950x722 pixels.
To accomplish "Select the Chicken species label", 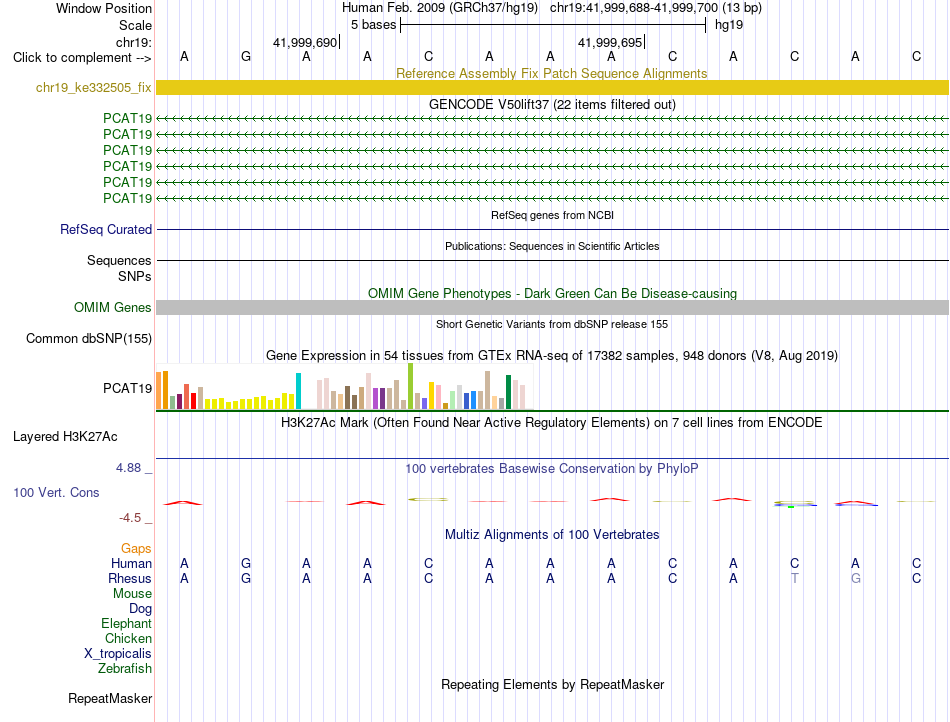I will (128, 638).
